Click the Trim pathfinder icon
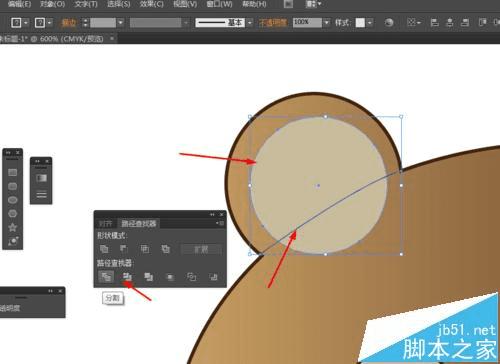 (127, 277)
